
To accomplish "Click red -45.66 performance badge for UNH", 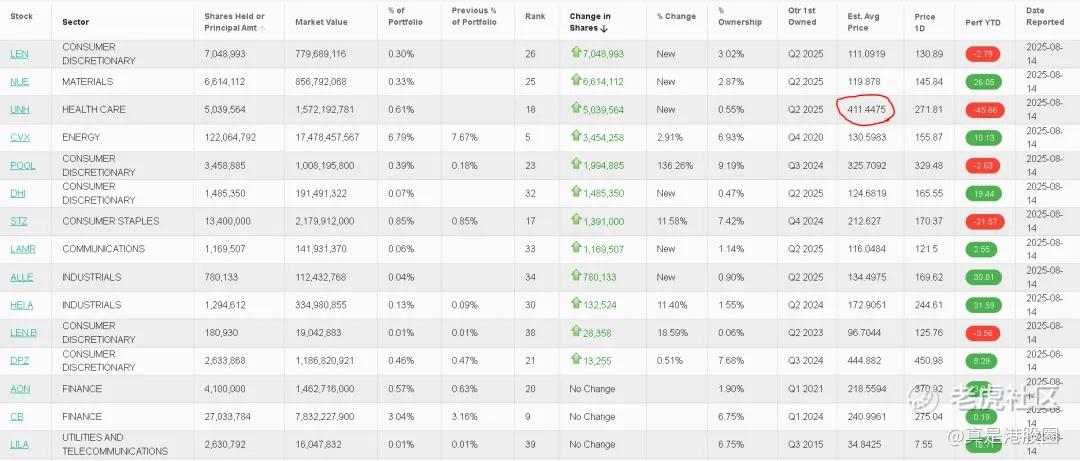I will [x=984, y=110].
